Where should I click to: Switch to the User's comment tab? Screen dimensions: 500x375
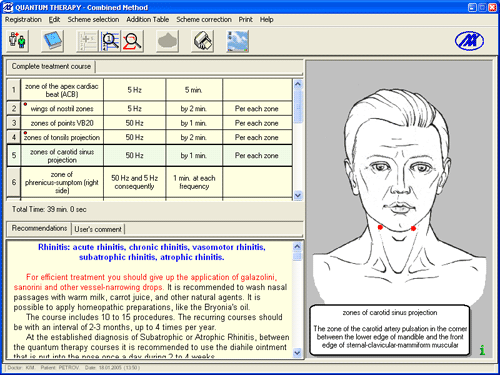pos(98,229)
